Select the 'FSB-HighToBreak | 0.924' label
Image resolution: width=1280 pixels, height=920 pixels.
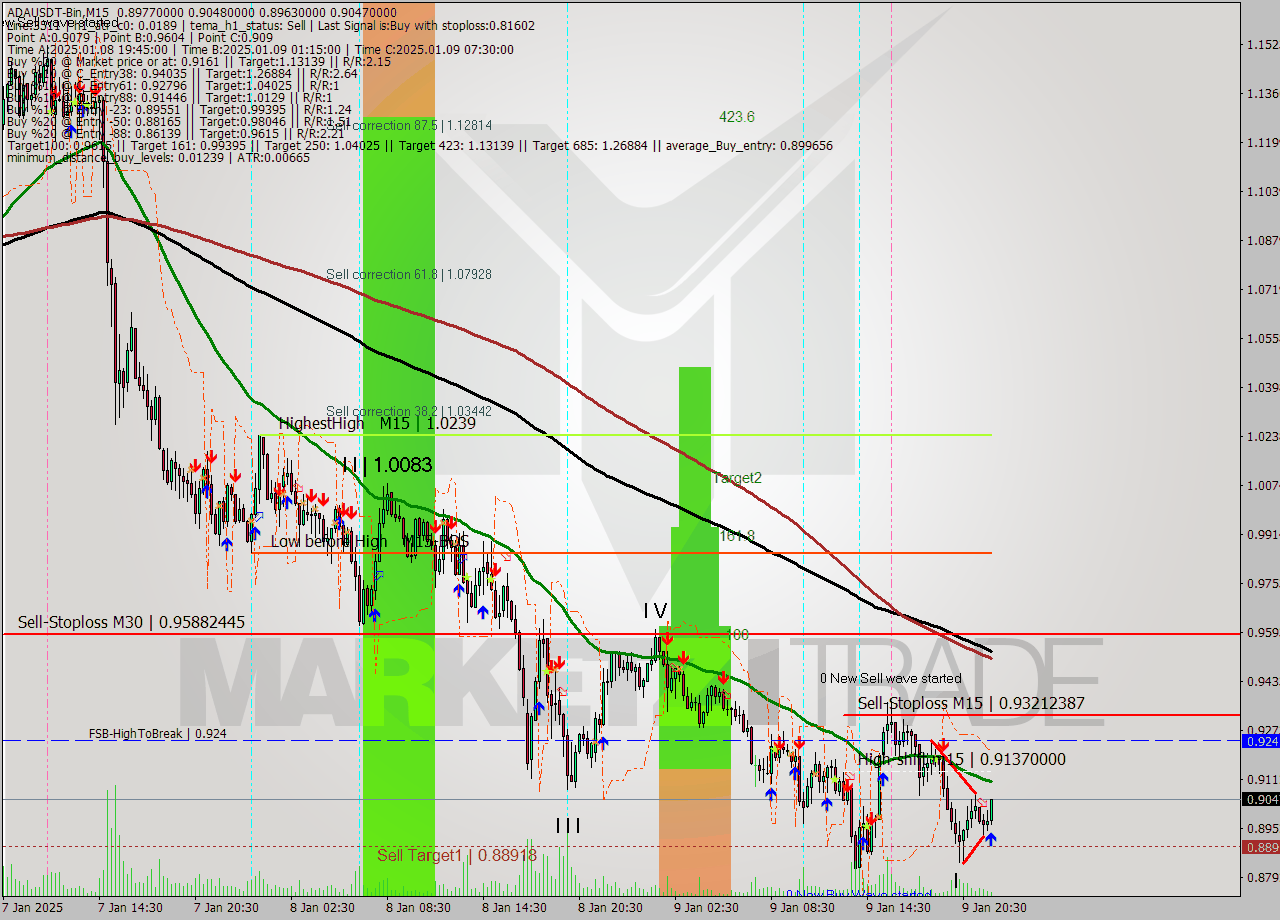pyautogui.click(x=157, y=733)
